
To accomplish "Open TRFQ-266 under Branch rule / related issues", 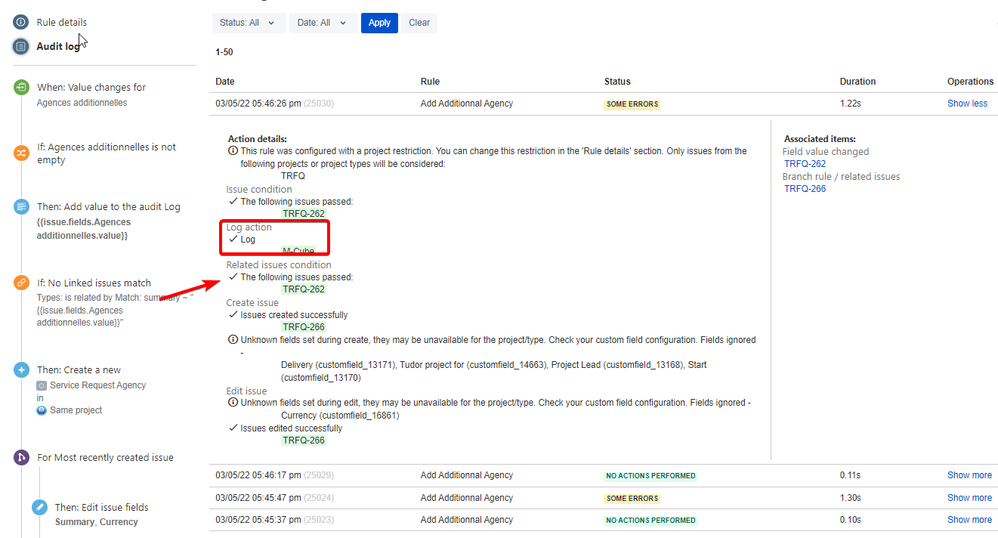I will coord(805,188).
